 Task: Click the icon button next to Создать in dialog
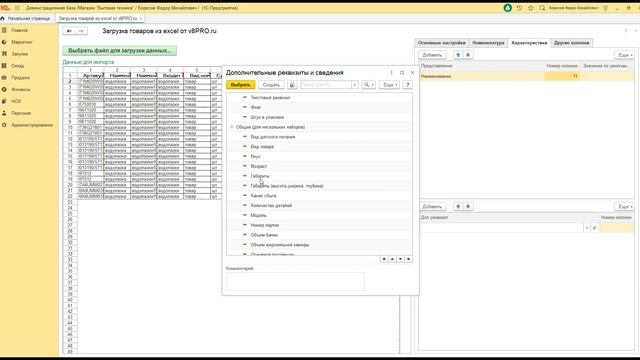tap(292, 85)
